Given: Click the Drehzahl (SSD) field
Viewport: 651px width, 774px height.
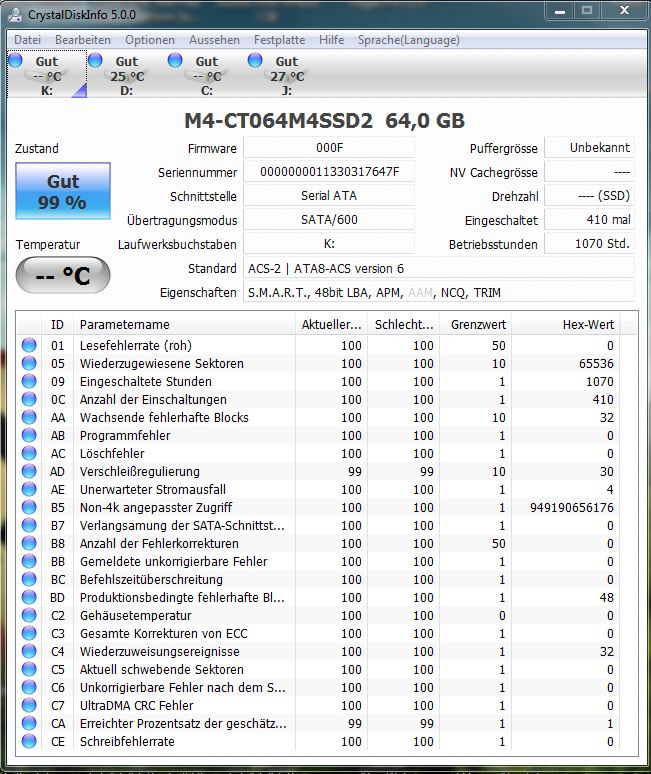Looking at the screenshot, I should [x=589, y=196].
